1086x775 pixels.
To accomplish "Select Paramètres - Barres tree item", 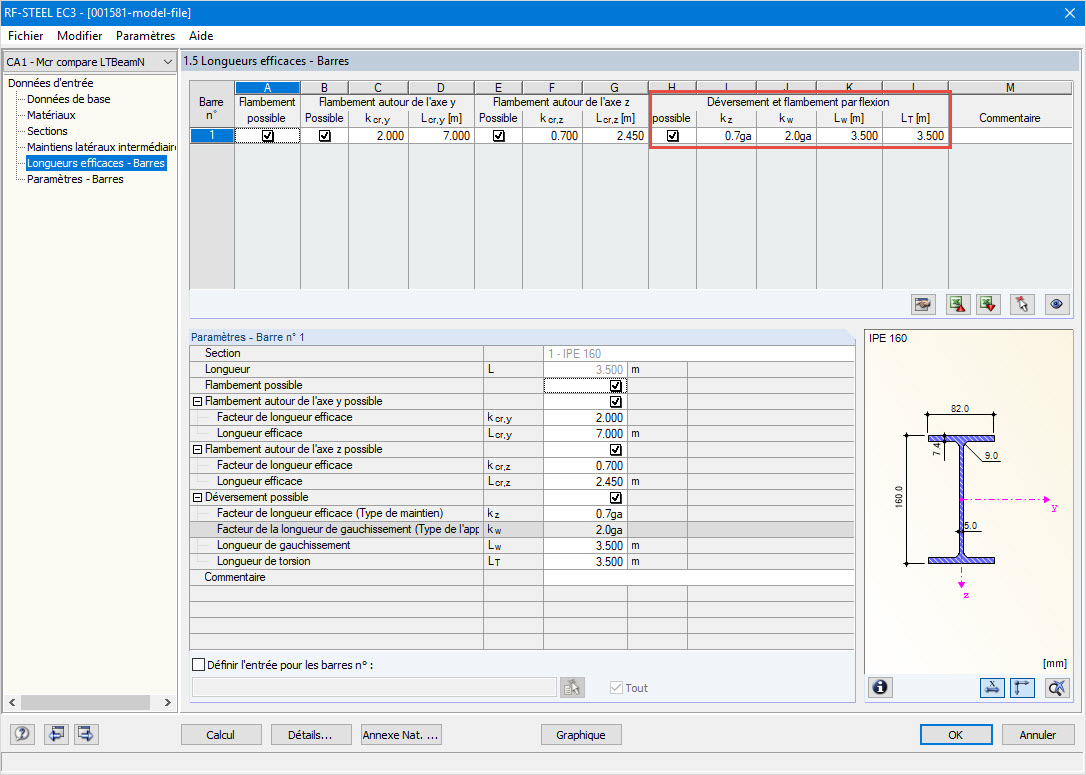I will pyautogui.click(x=75, y=179).
